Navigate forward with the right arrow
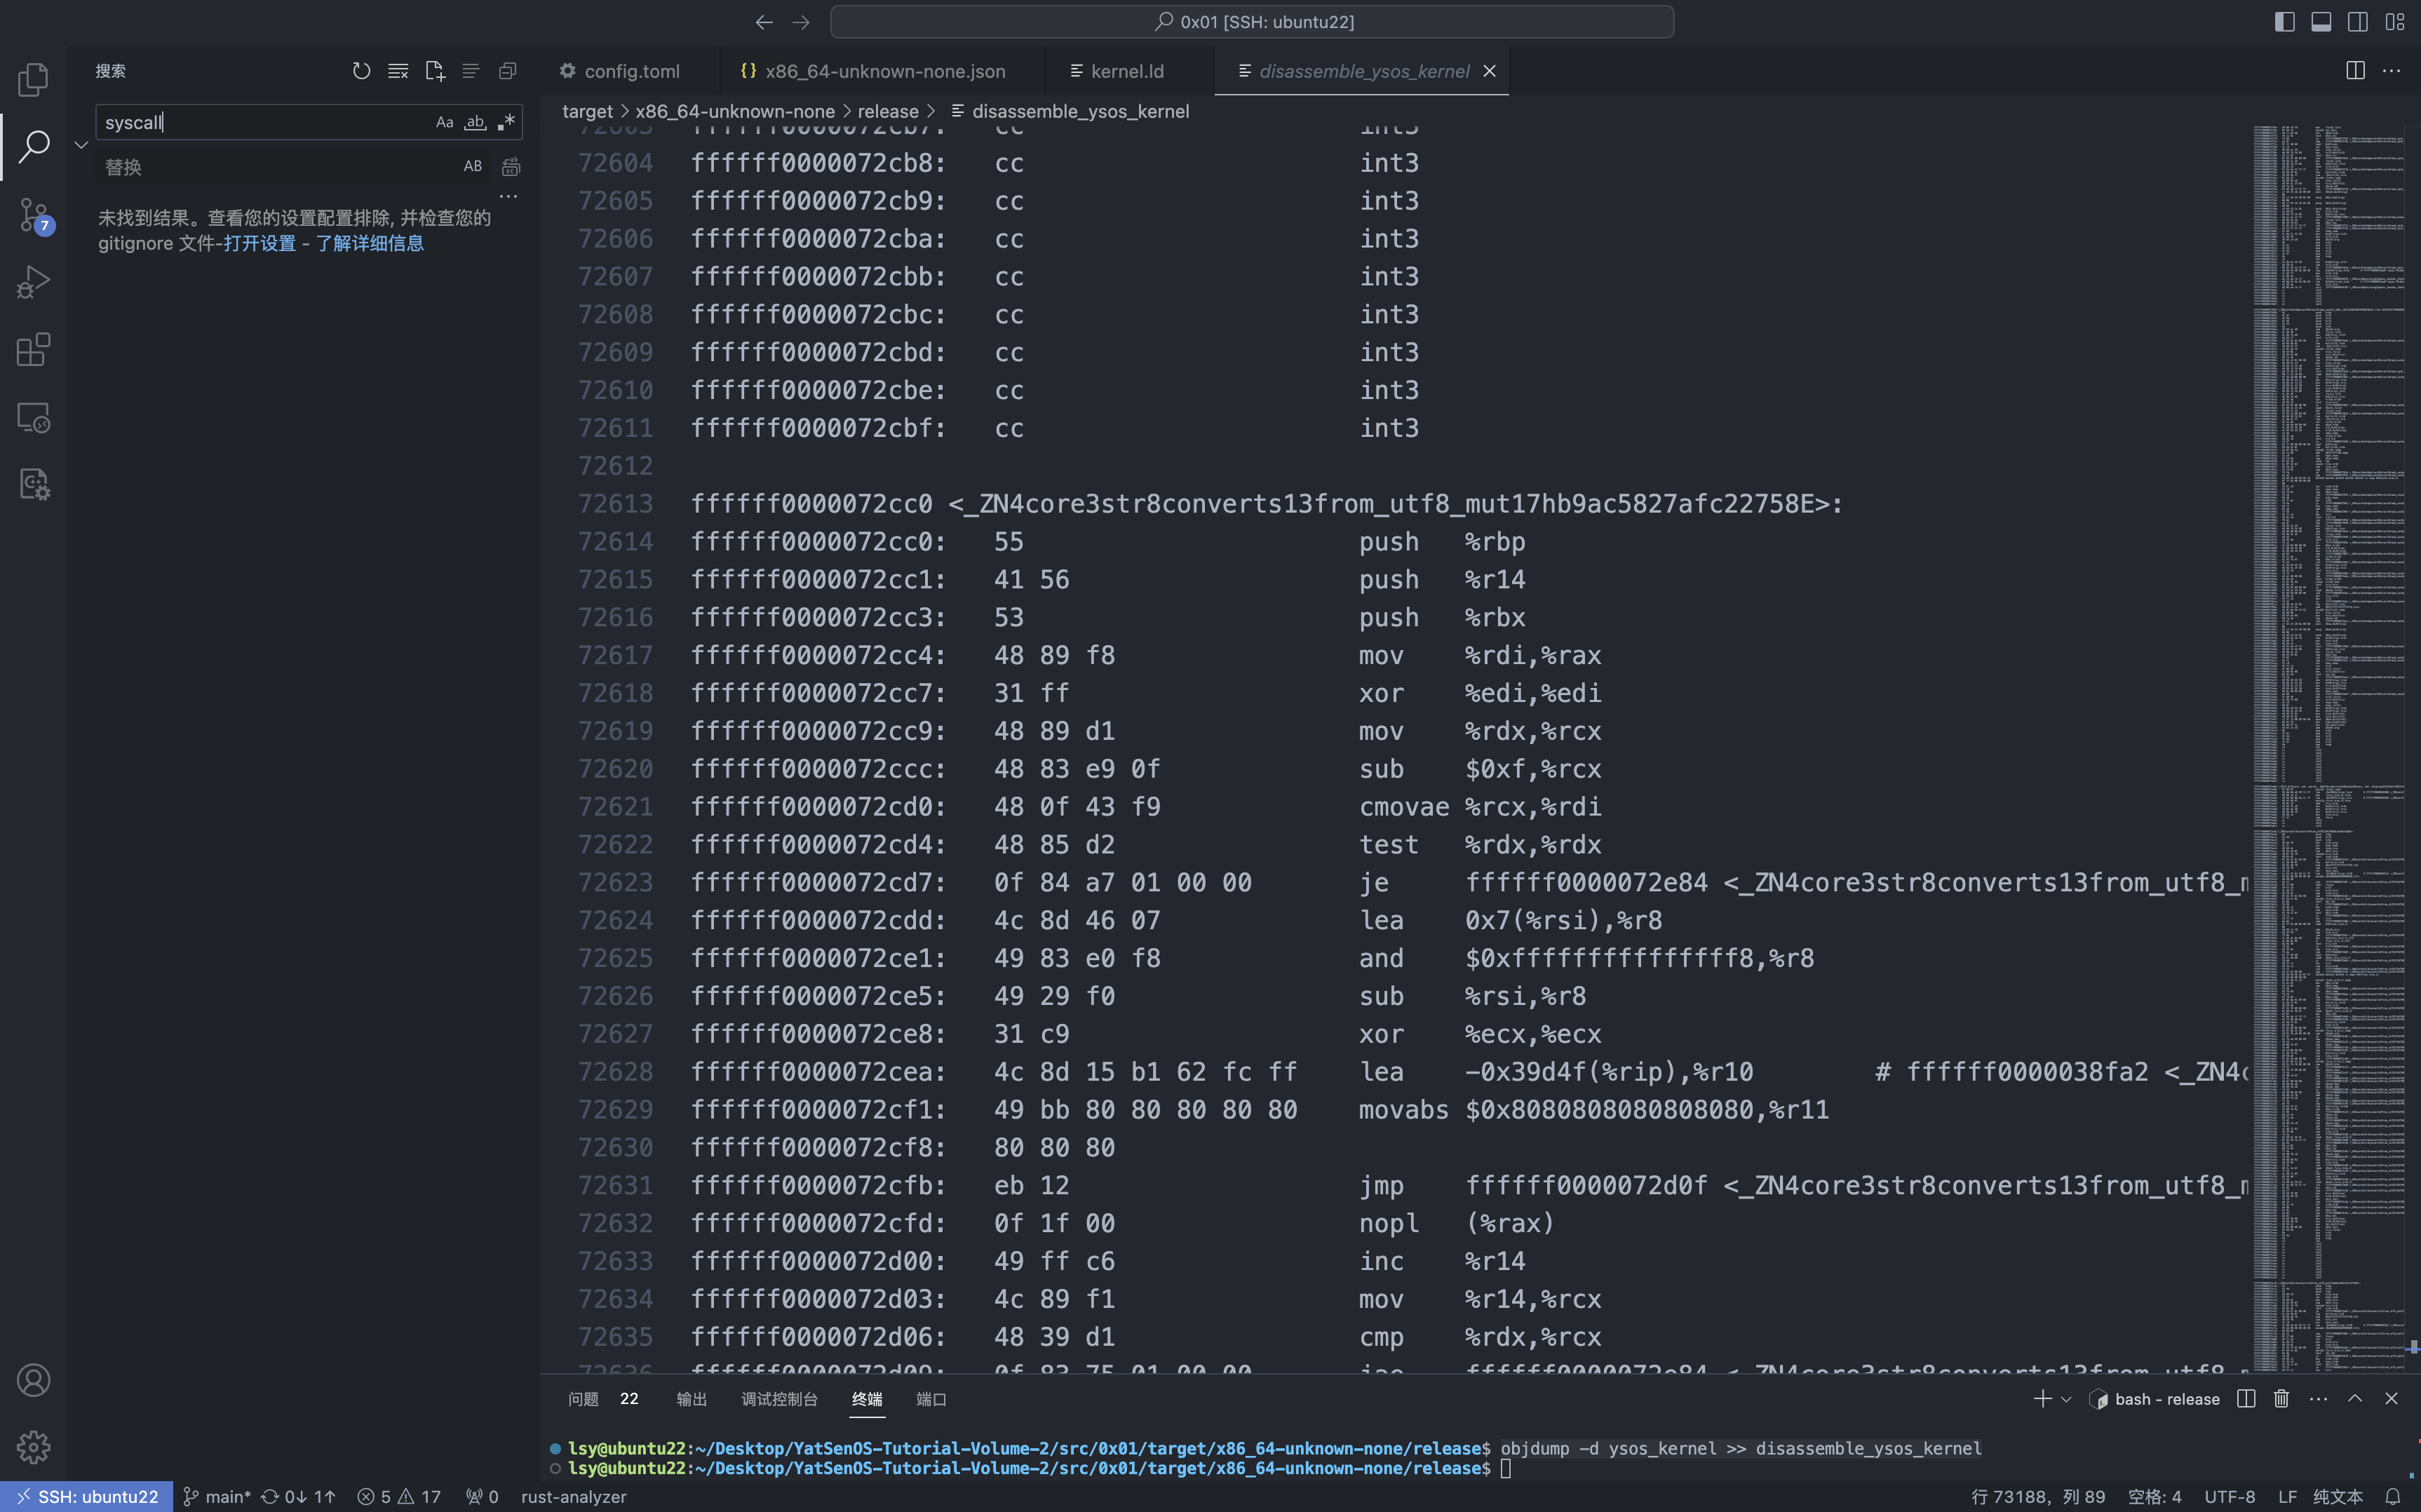 801,22
